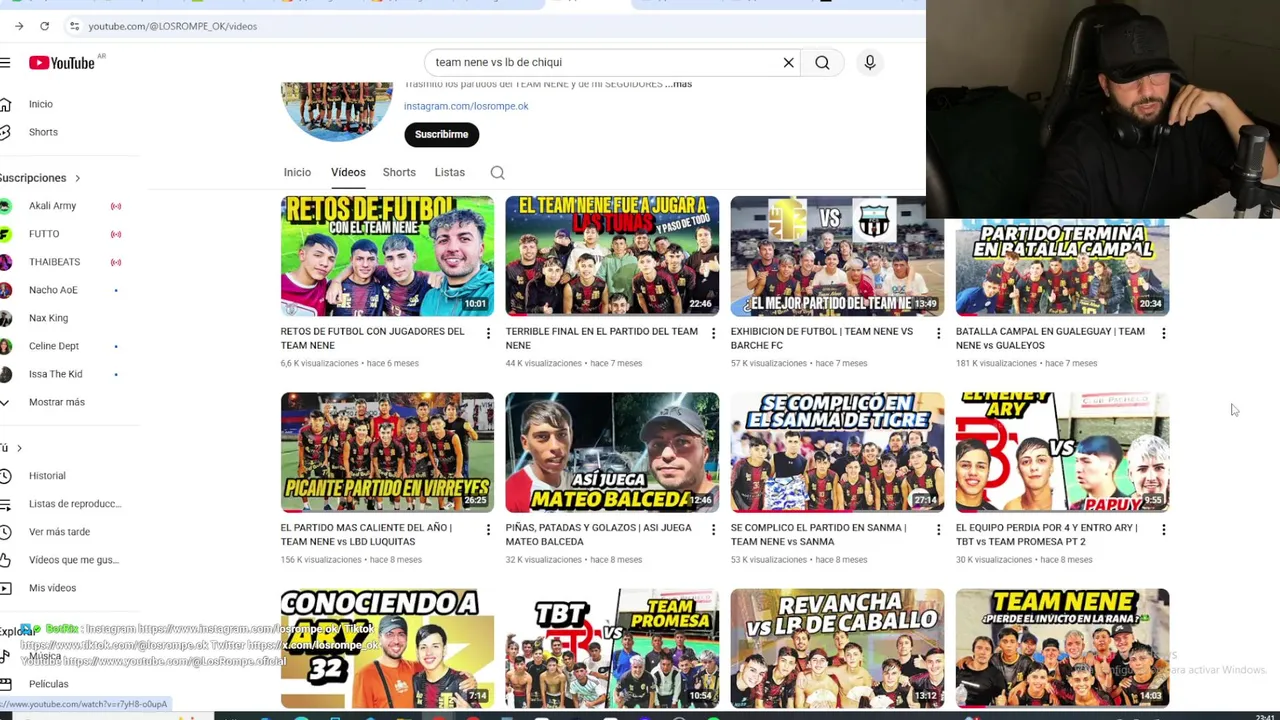Open instagram.com/losrompe.ok link

pyautogui.click(x=466, y=106)
